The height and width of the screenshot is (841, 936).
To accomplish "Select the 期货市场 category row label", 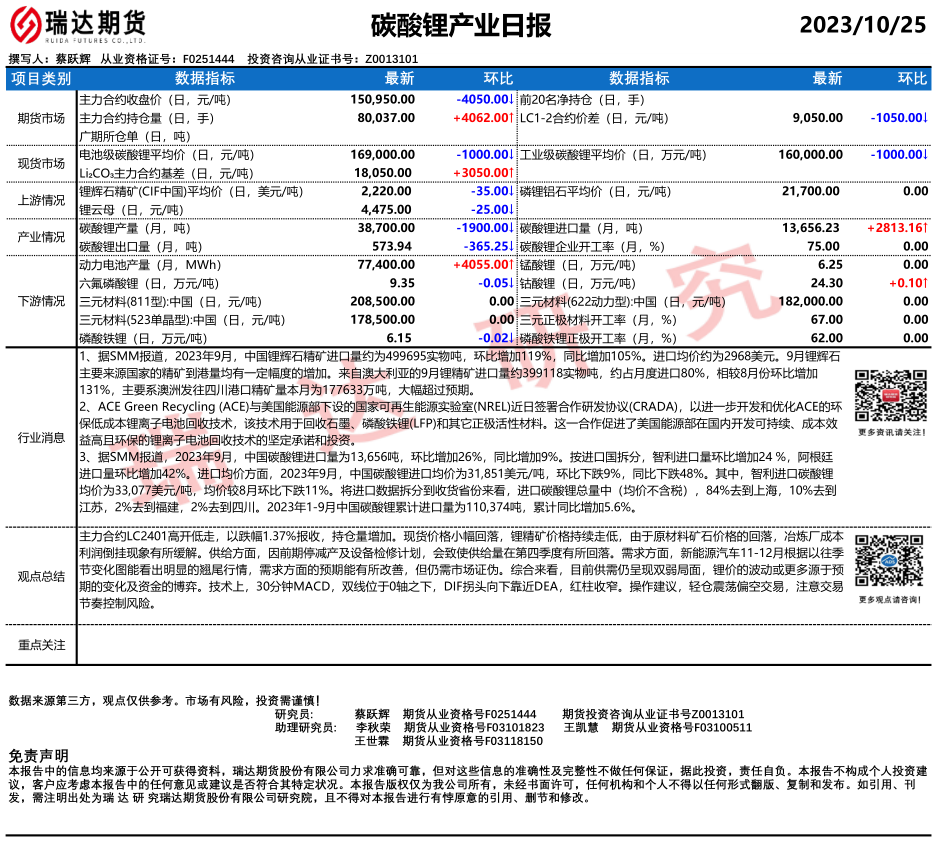I will [x=41, y=118].
